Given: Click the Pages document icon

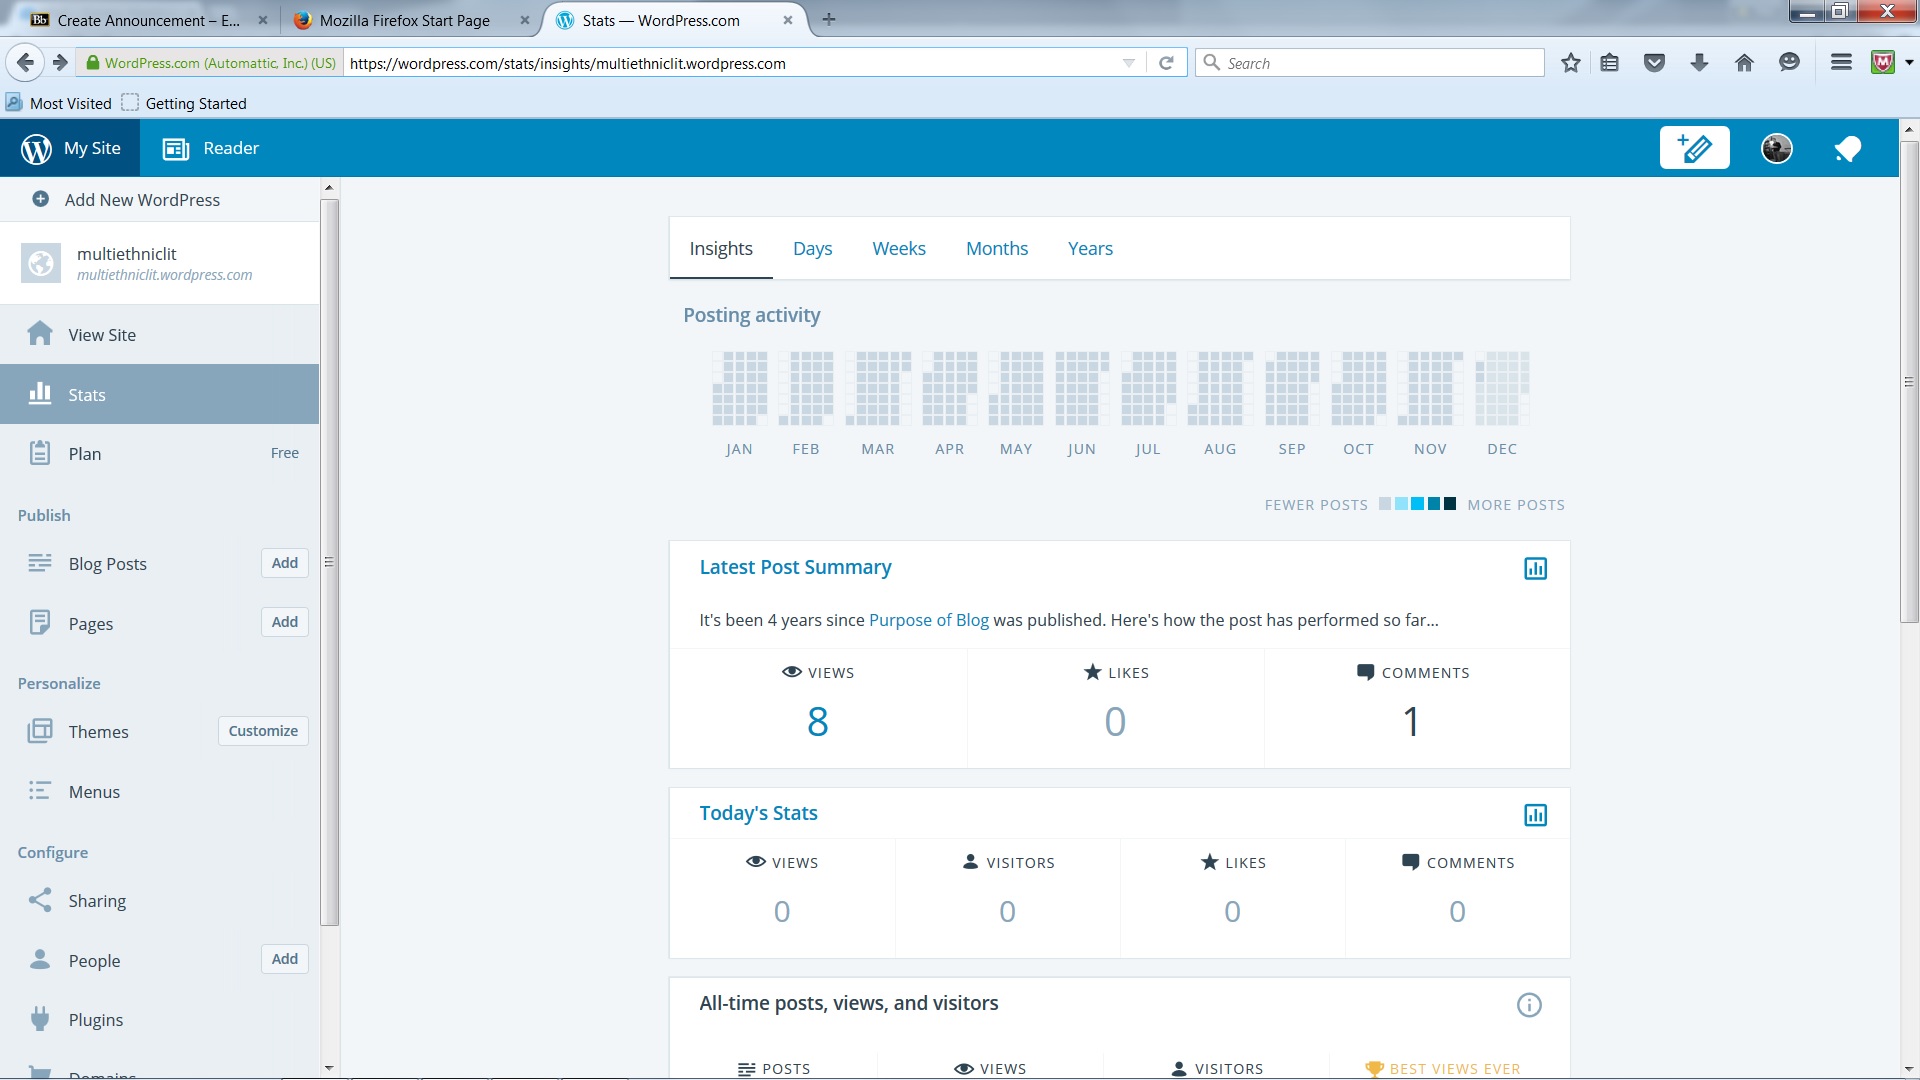Looking at the screenshot, I should point(40,622).
